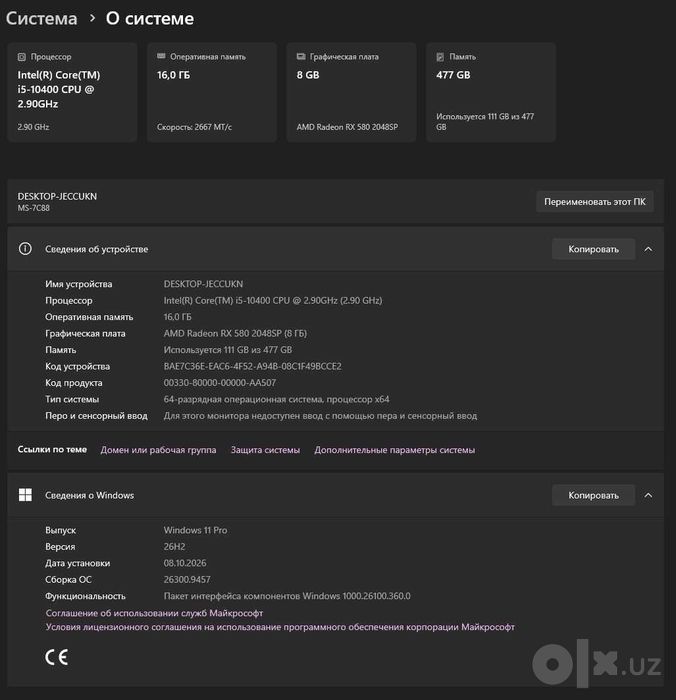Select processor value Intel(R) Core(TM) i5-10400 row
This screenshot has height=700, width=676.
click(273, 300)
